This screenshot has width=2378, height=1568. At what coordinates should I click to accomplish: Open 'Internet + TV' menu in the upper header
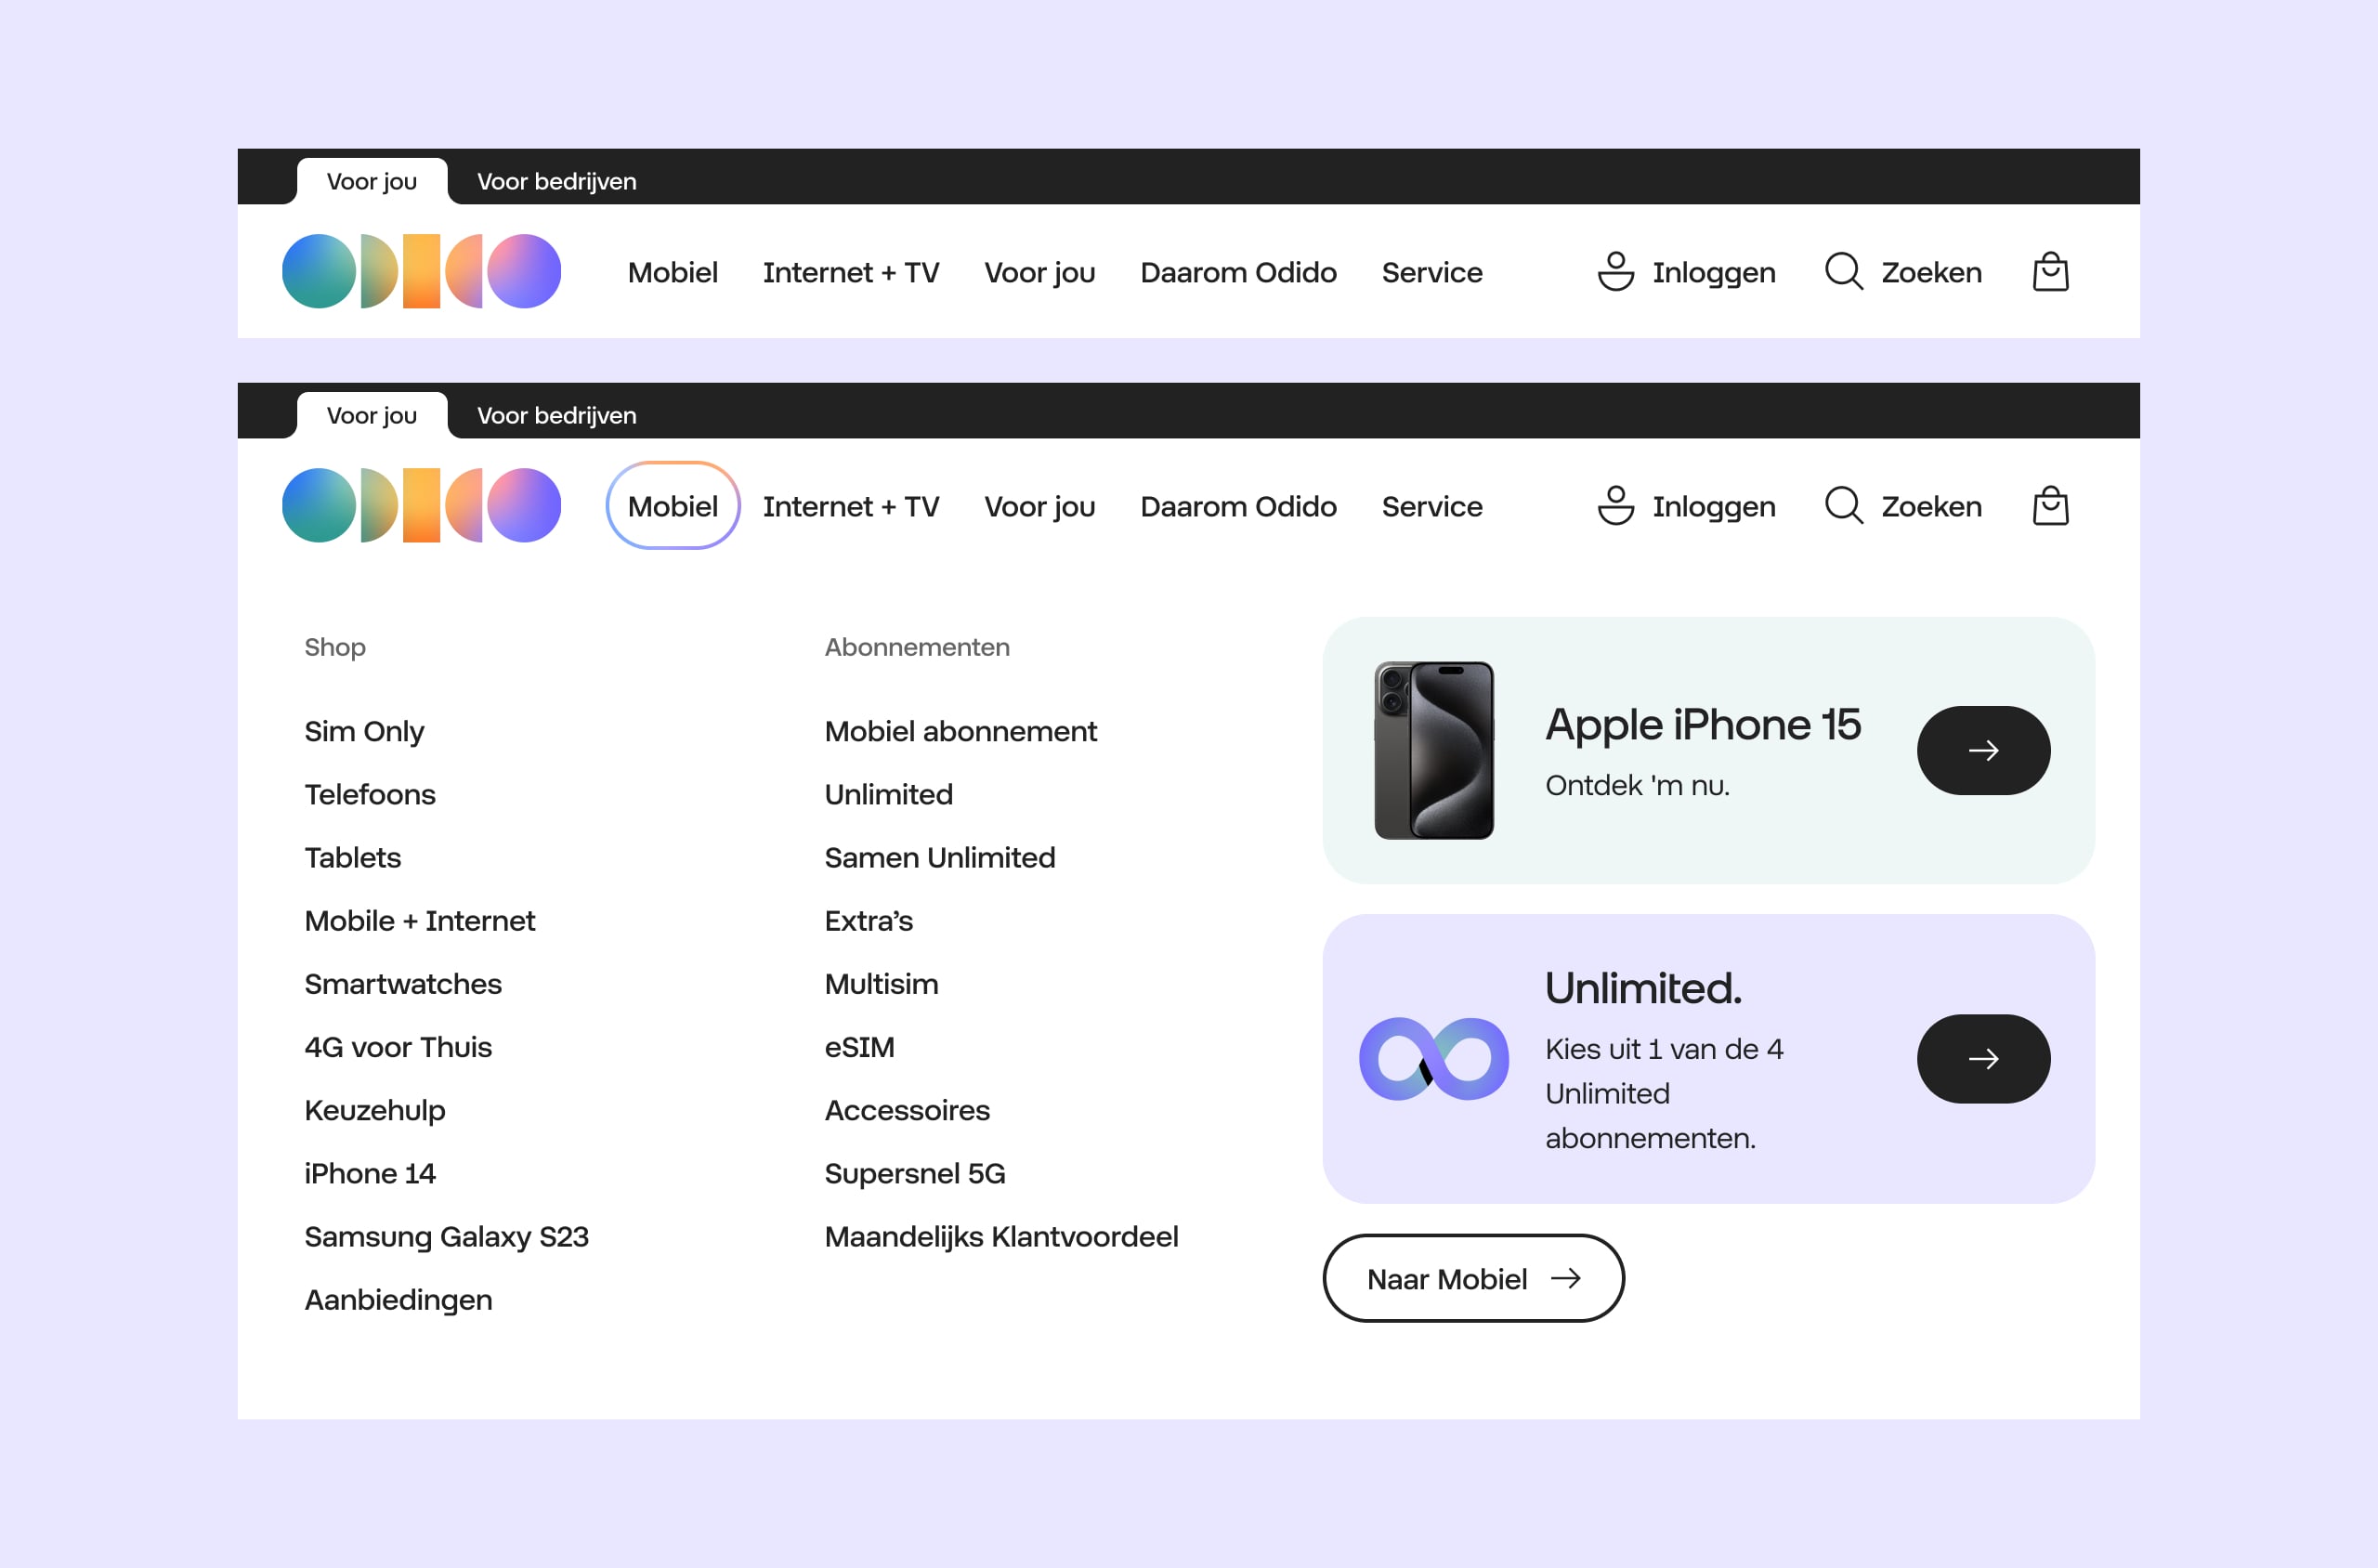click(x=851, y=272)
